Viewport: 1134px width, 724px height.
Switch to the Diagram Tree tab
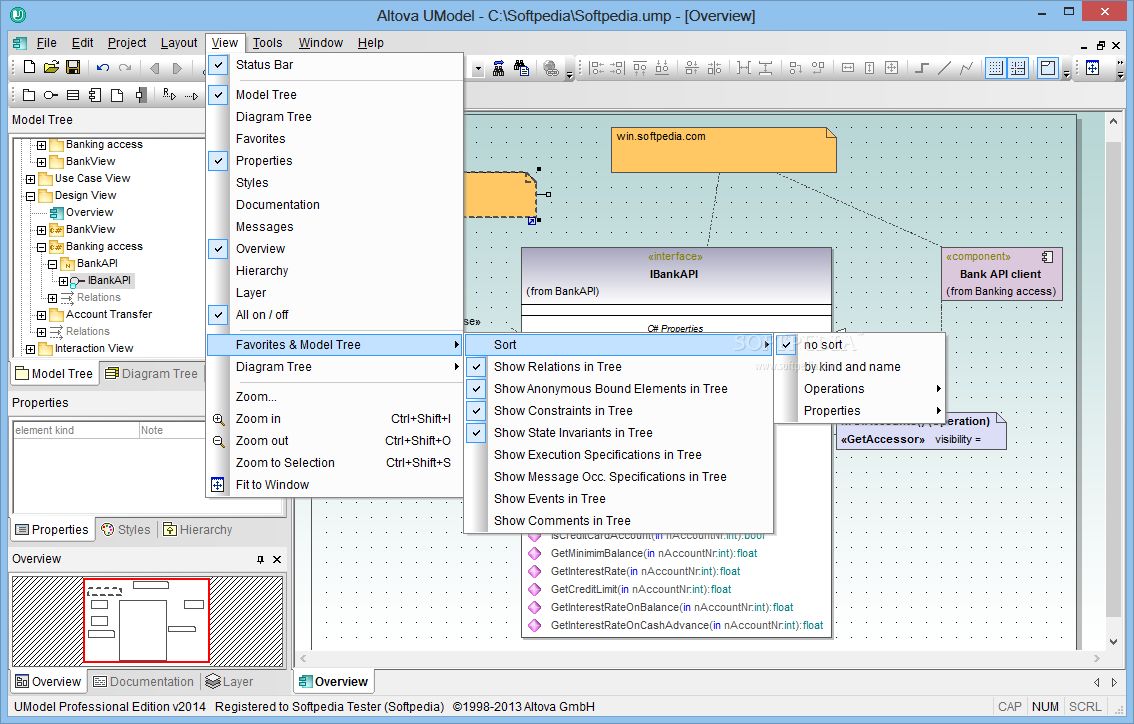tap(151, 374)
